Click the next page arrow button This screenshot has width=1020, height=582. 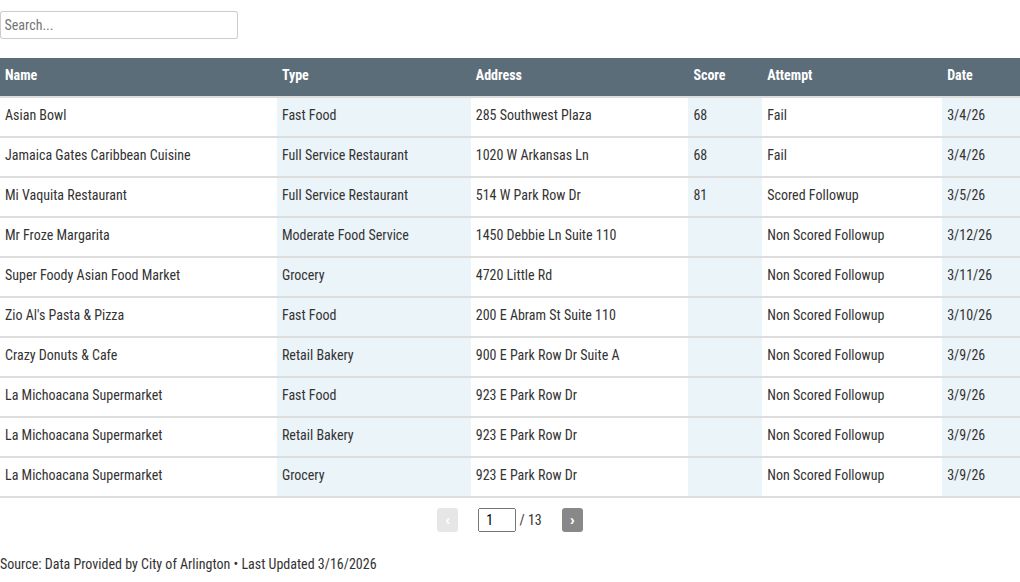[x=572, y=520]
